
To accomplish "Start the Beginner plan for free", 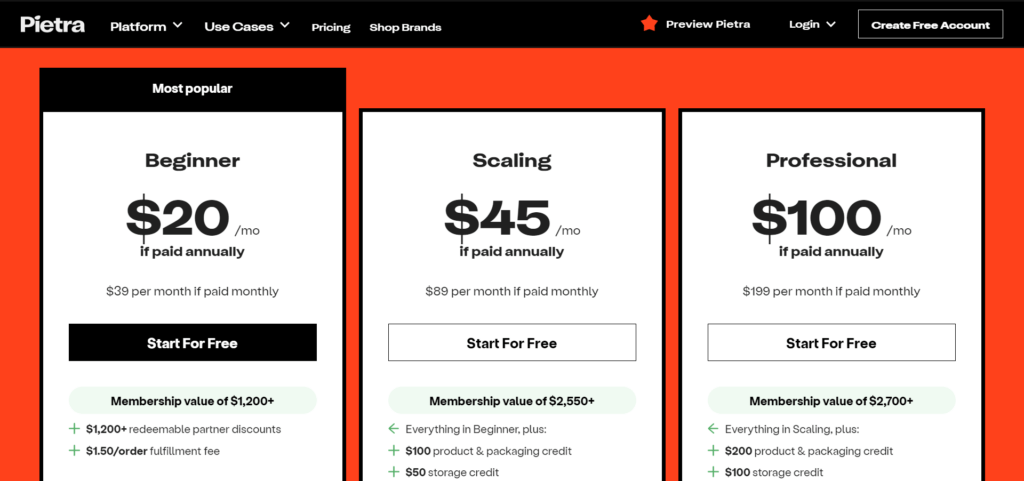I will click(193, 343).
